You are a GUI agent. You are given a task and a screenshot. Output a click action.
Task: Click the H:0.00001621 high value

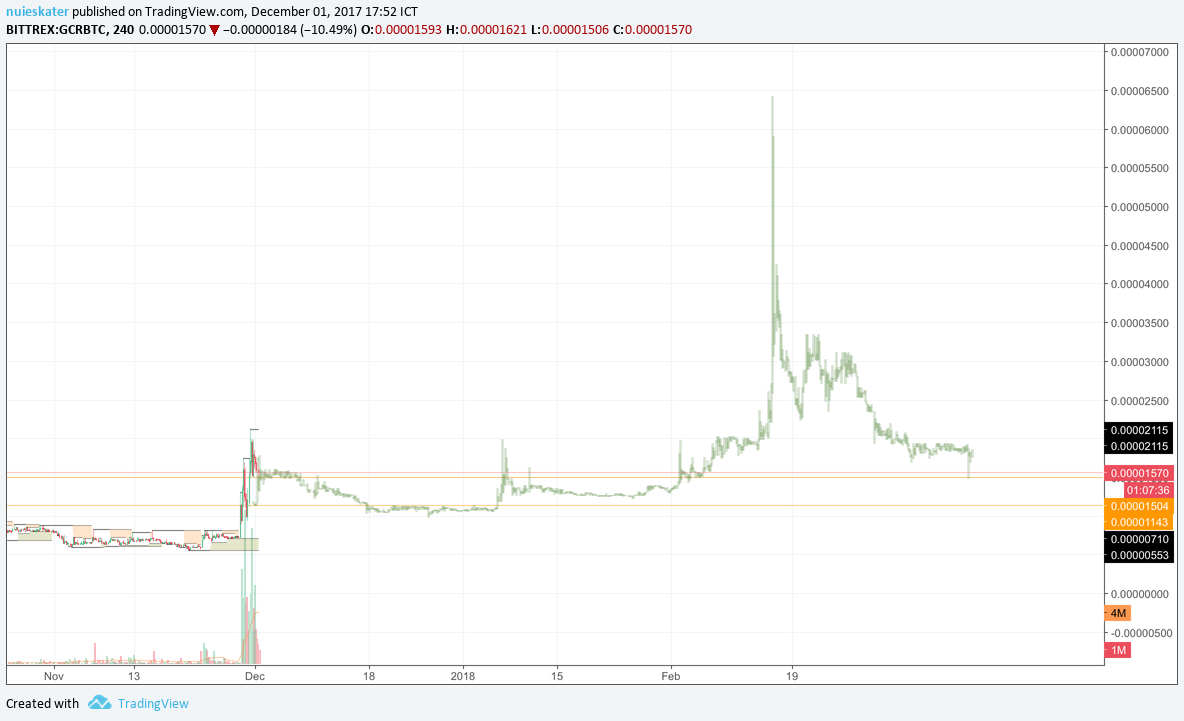pyautogui.click(x=486, y=29)
